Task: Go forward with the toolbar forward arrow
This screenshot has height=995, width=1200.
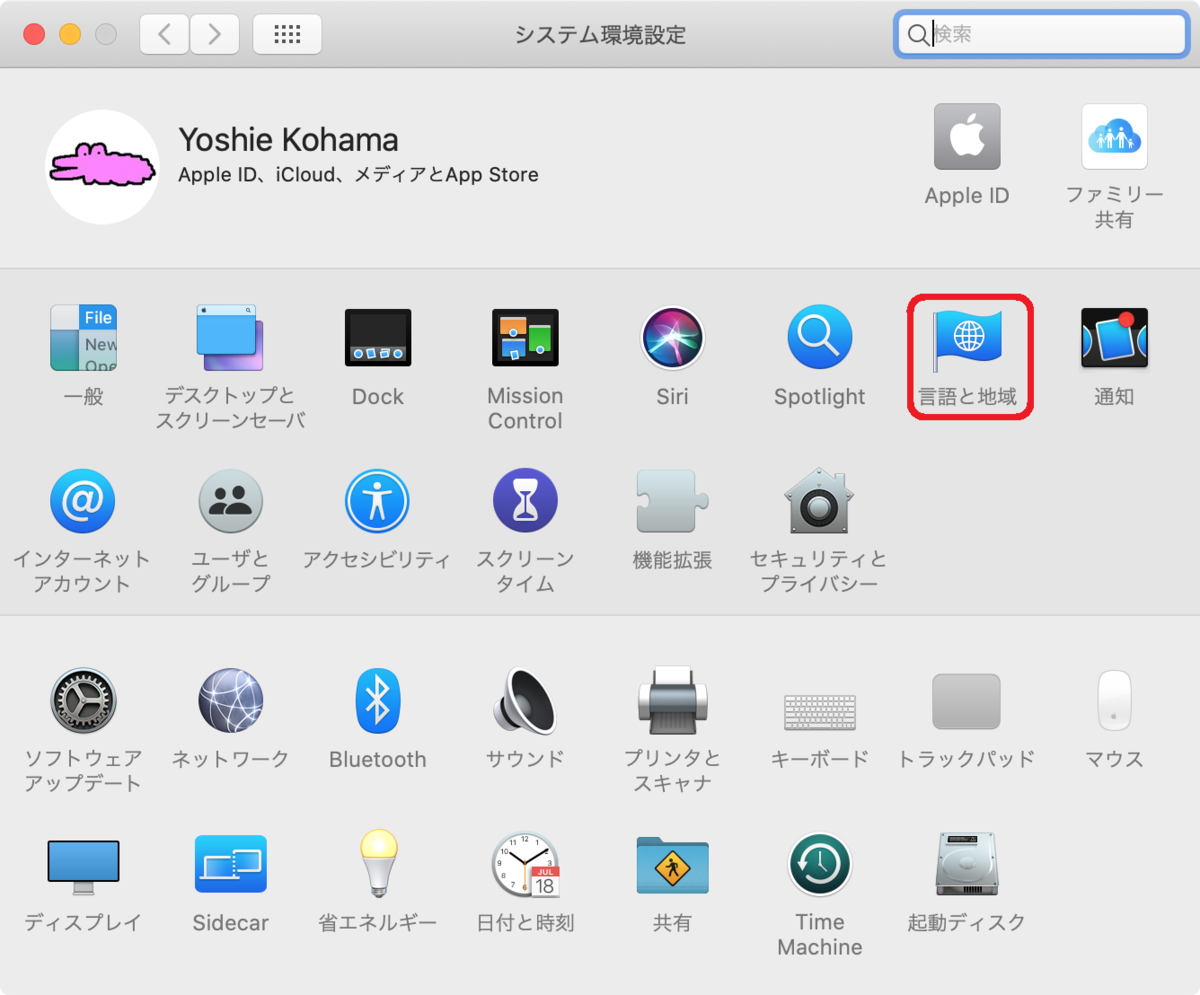Action: click(x=214, y=34)
